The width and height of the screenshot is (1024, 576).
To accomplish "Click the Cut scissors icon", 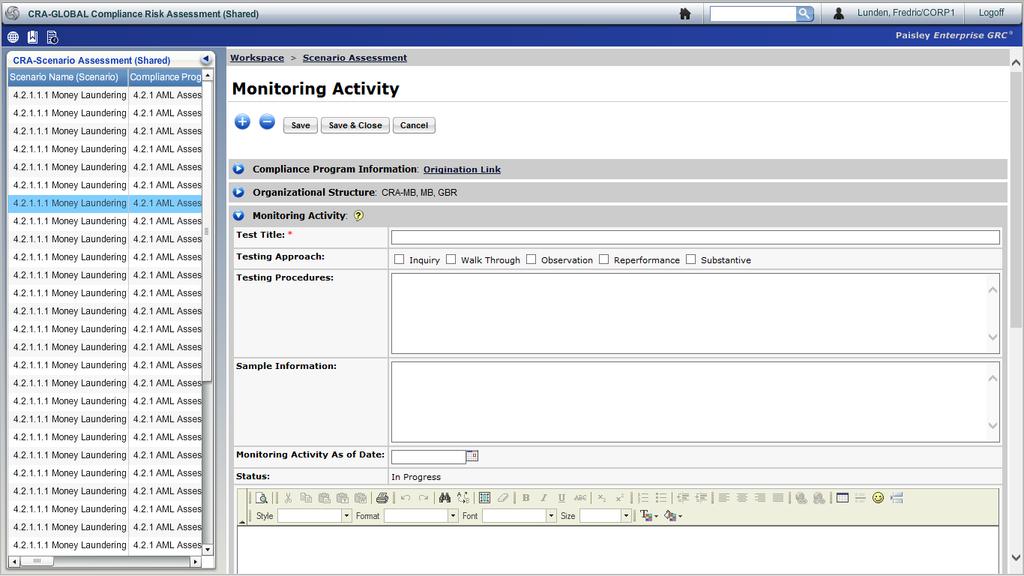I will click(x=288, y=498).
